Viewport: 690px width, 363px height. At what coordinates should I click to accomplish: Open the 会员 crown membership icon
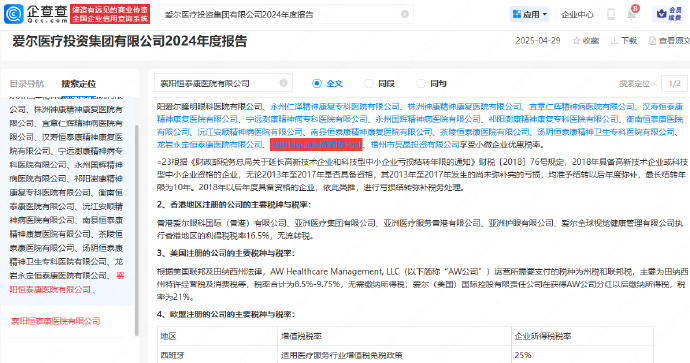point(669,14)
